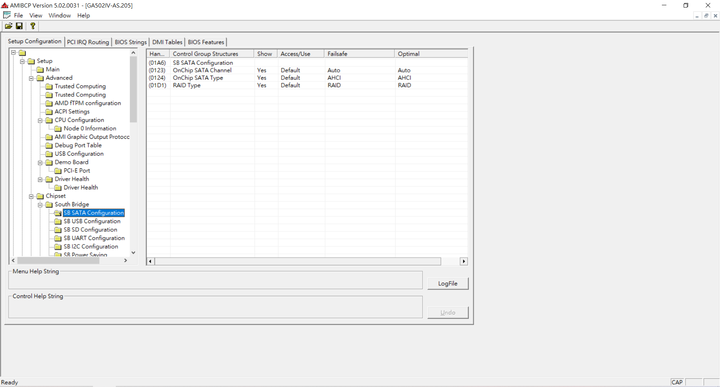Viewport: 720px width, 387px height.
Task: Select the South Bridge tree label
Action: pos(72,204)
